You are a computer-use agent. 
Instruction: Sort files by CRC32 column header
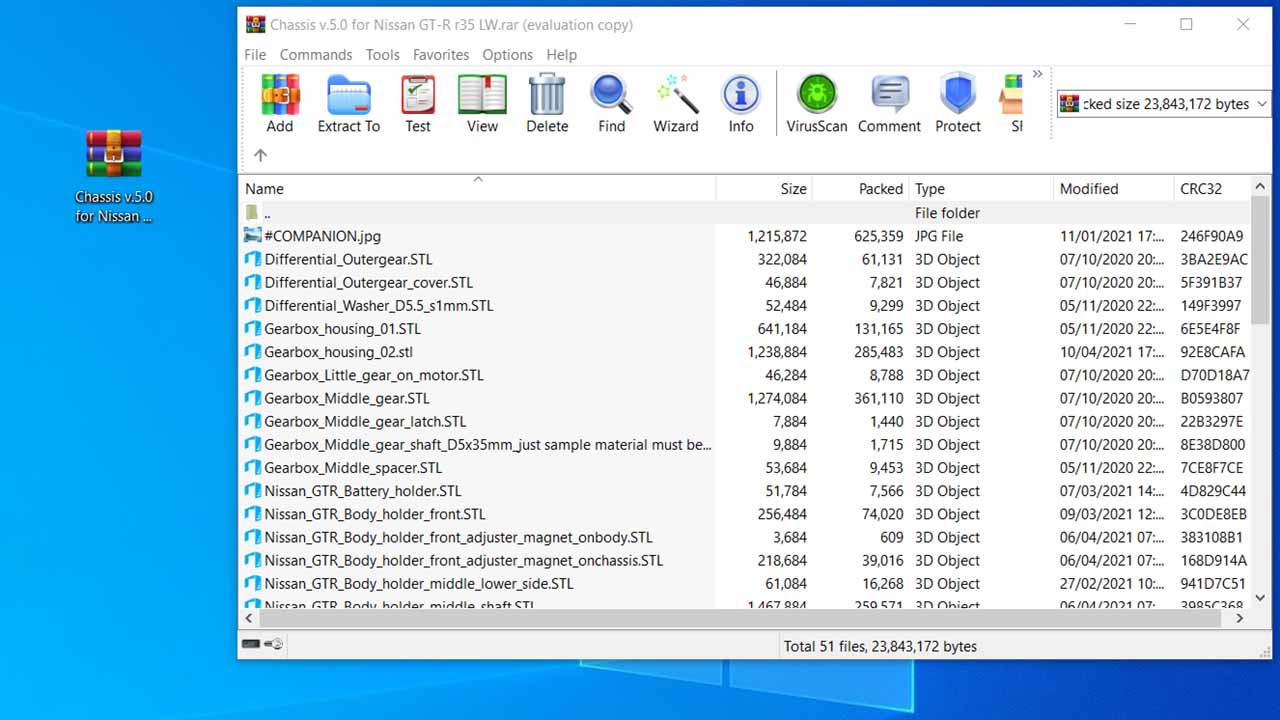(x=1212, y=188)
